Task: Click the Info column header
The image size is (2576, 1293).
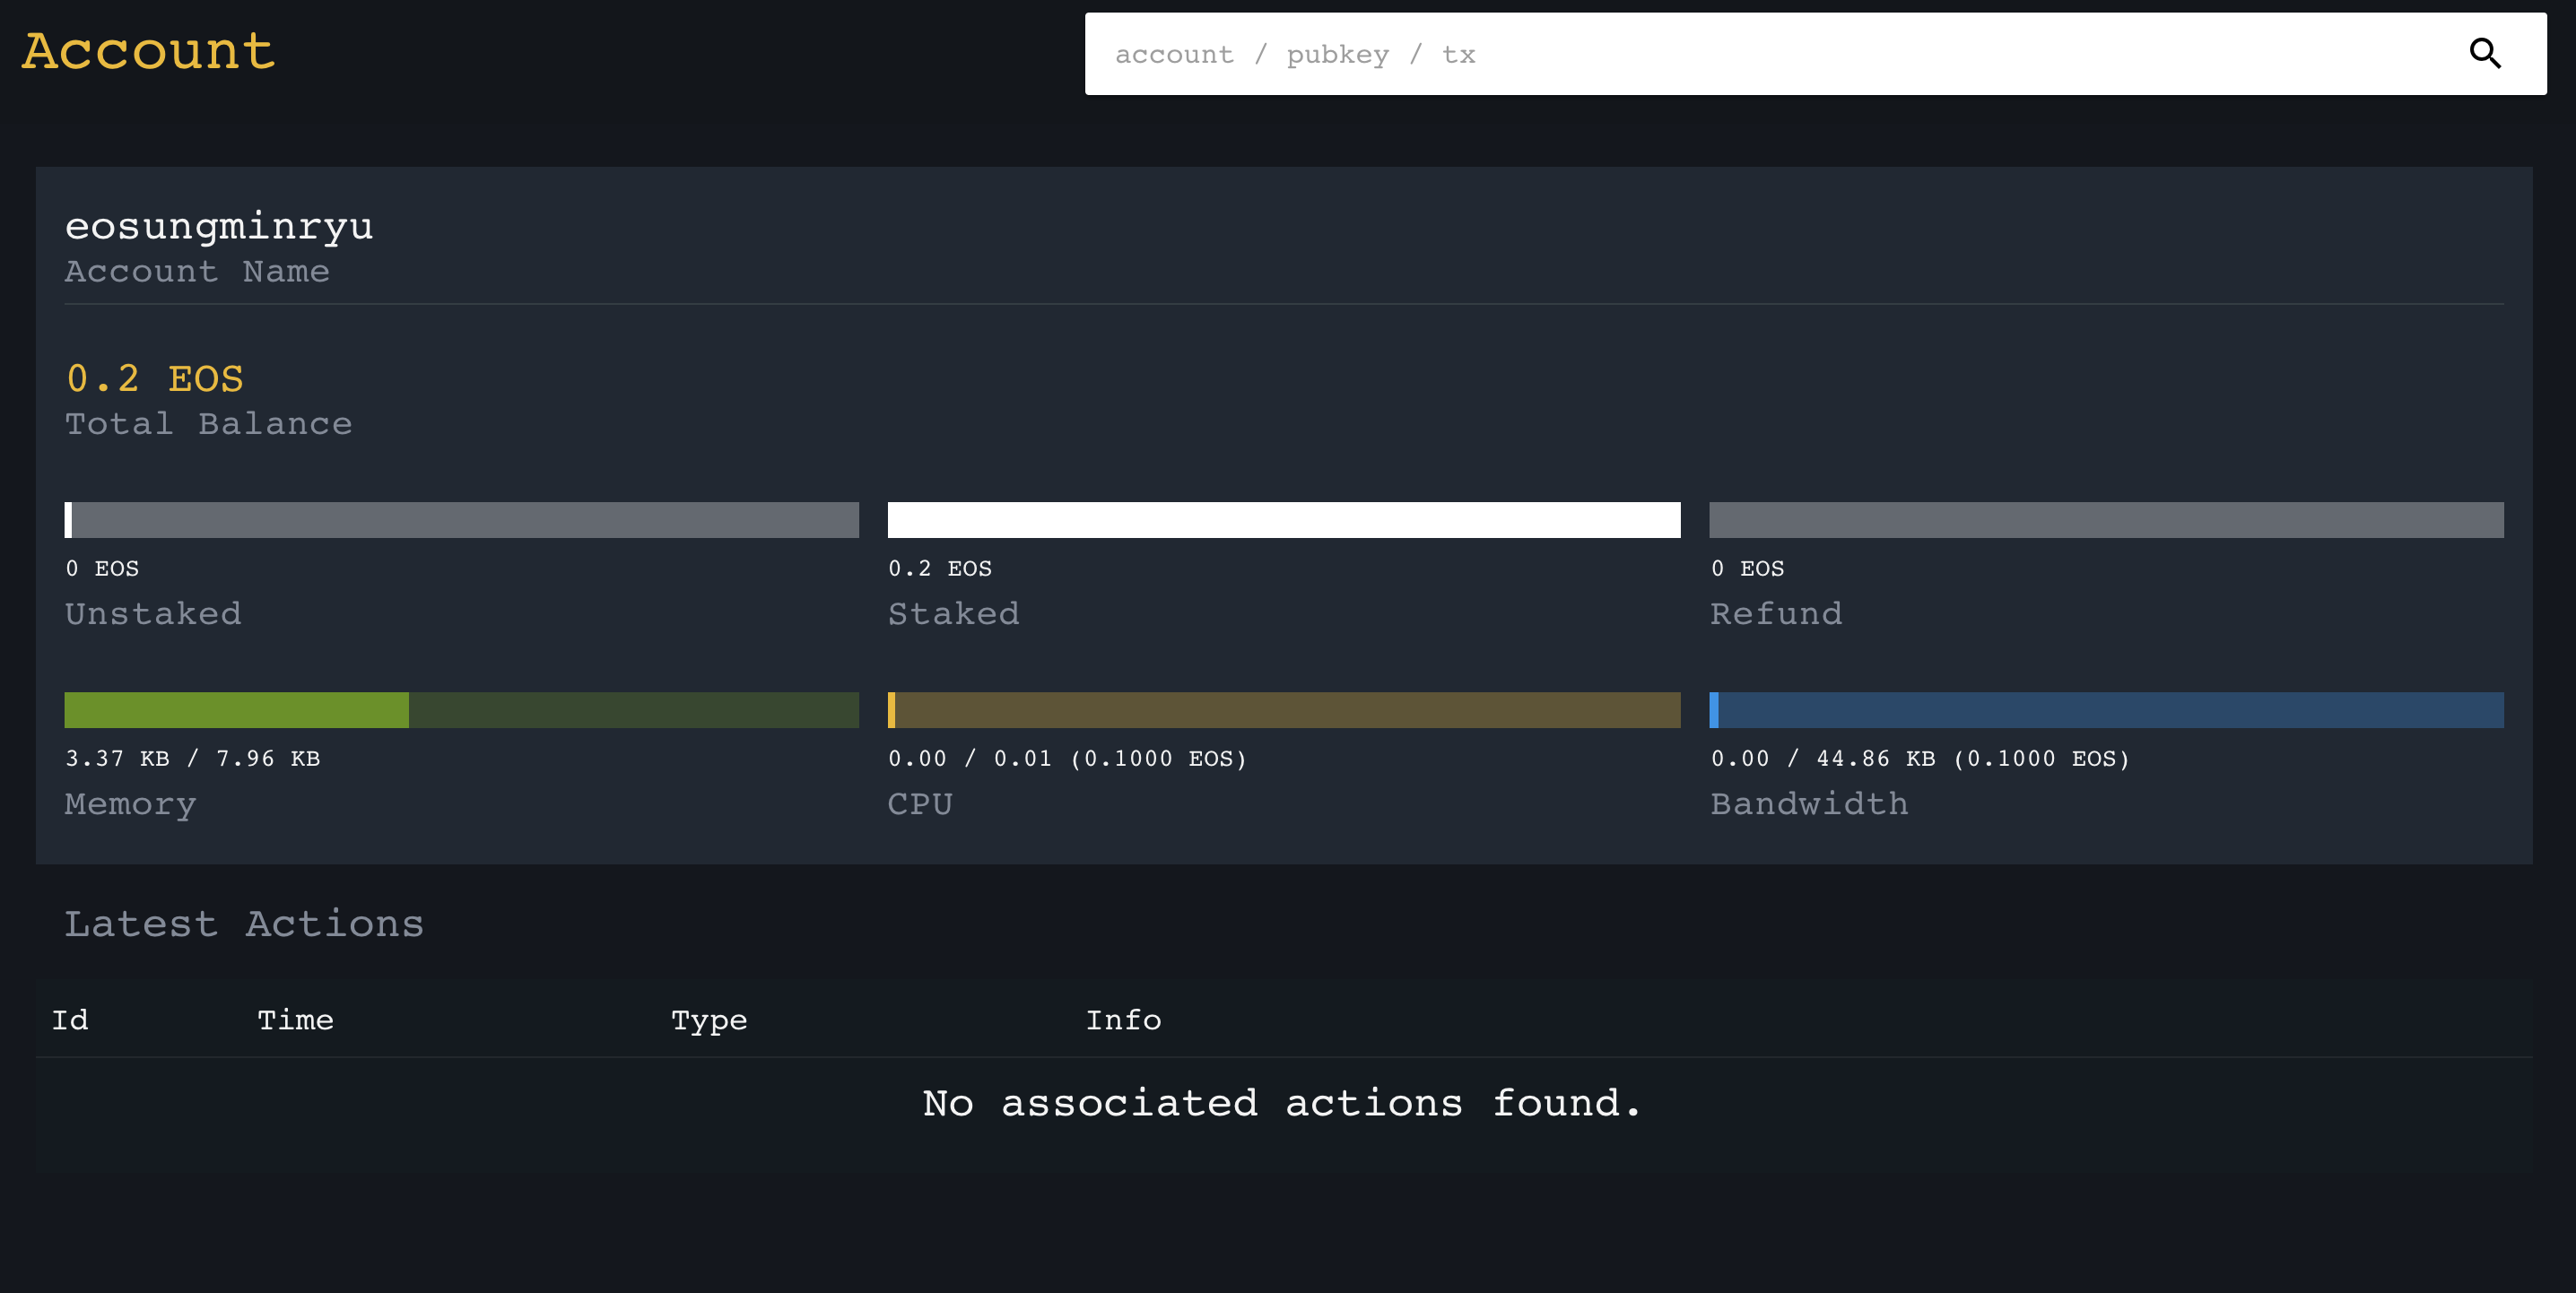Action: tap(1123, 1020)
